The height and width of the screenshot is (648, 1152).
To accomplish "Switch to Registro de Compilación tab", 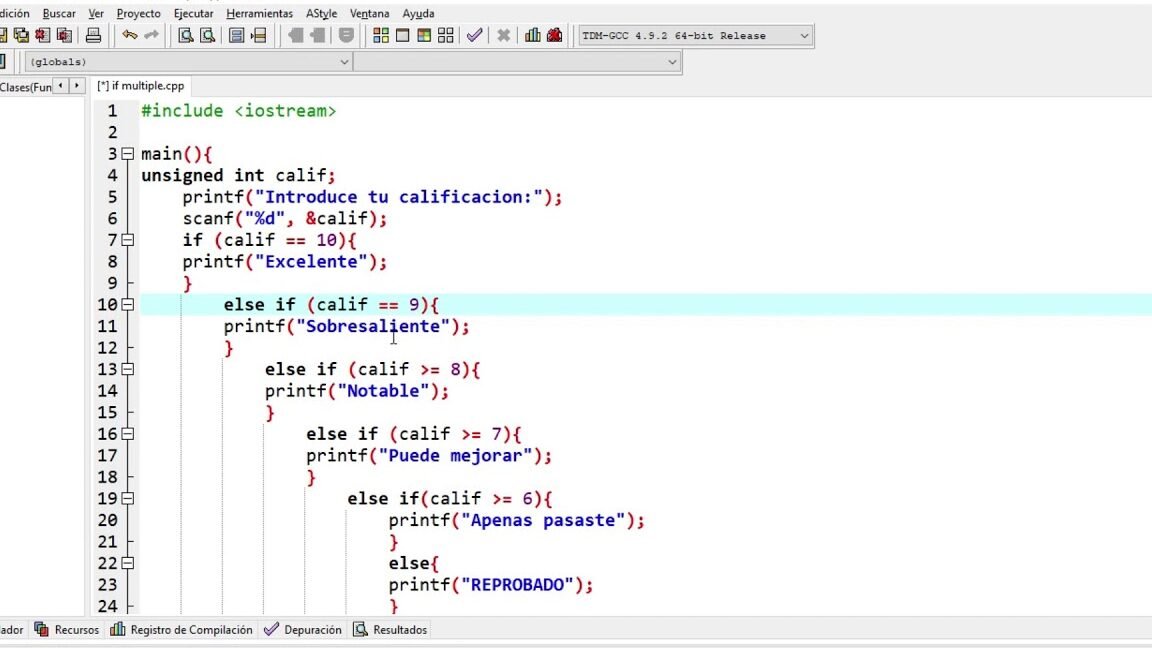I will click(x=182, y=630).
